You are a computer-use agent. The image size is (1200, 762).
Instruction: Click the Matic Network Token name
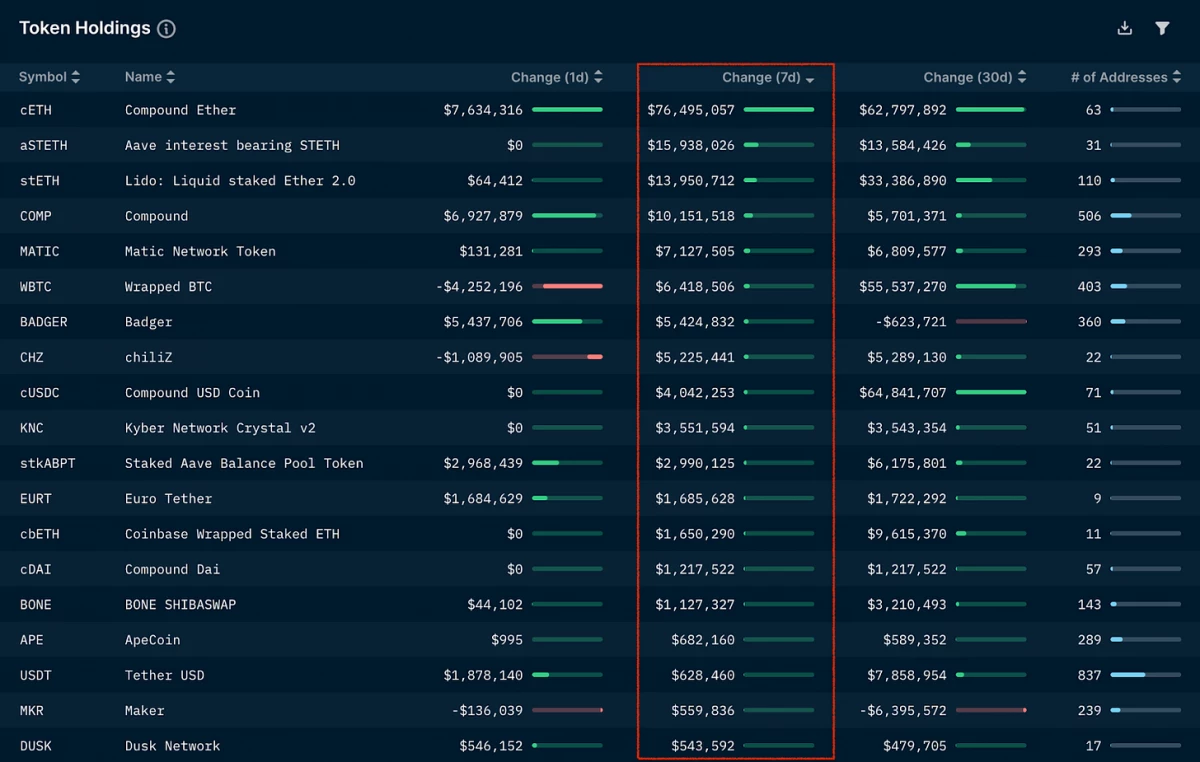coord(201,251)
